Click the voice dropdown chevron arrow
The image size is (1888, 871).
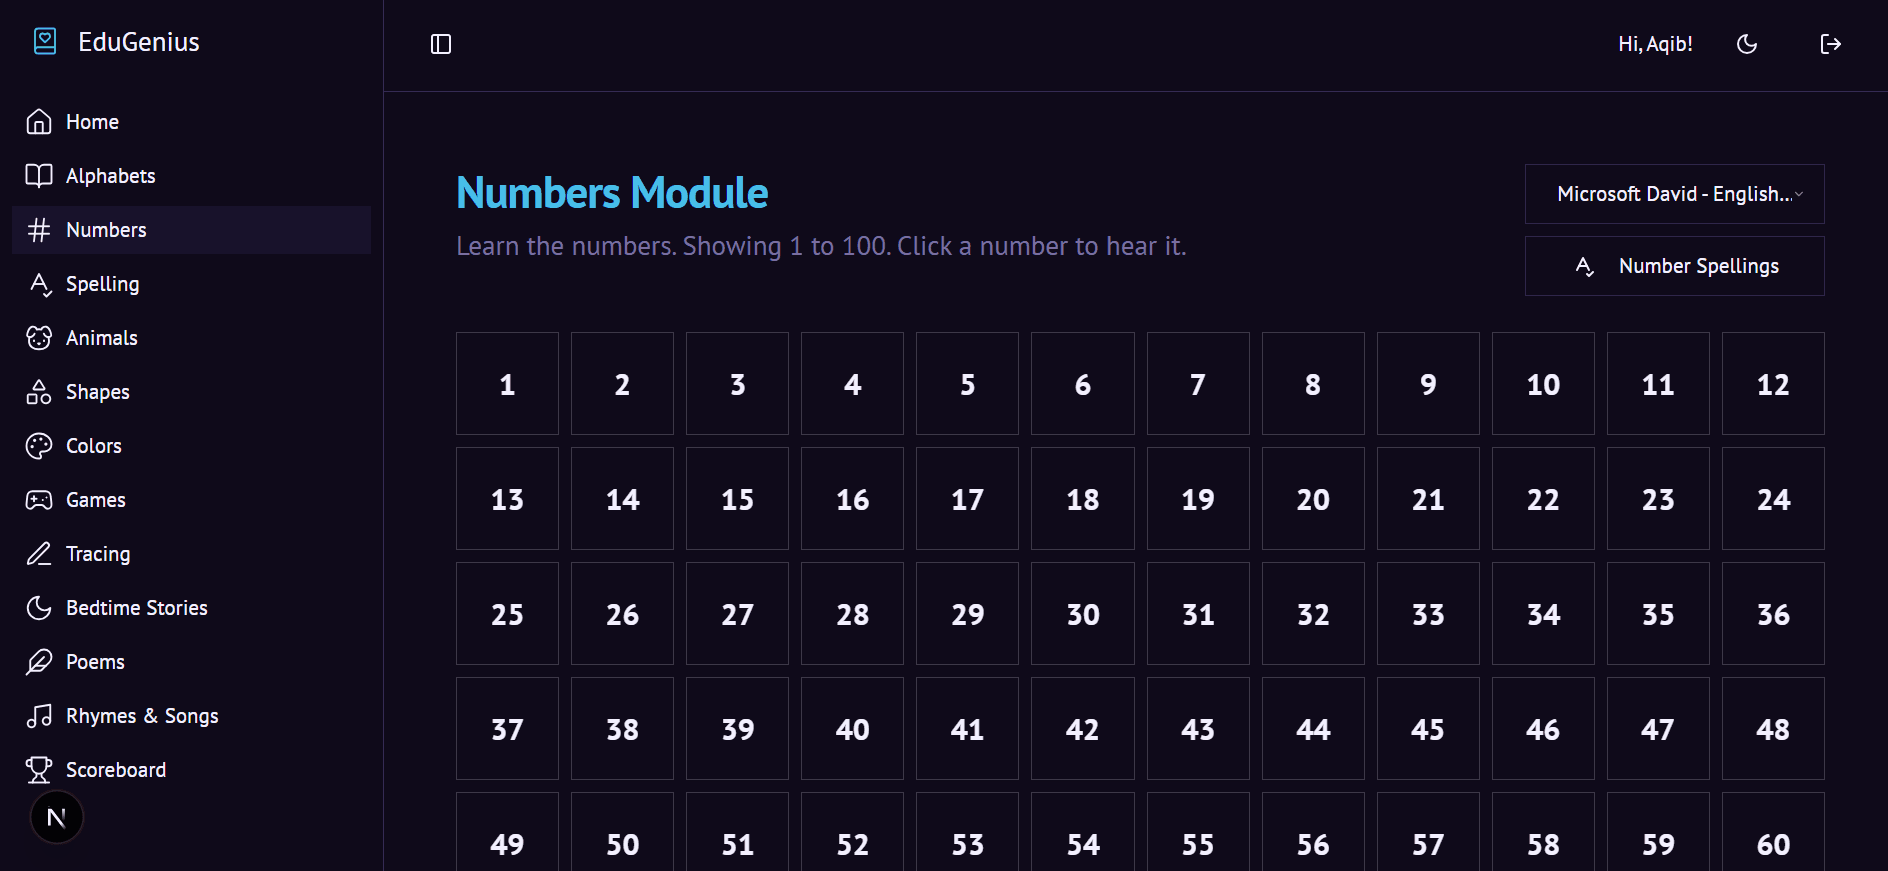pyautogui.click(x=1799, y=194)
